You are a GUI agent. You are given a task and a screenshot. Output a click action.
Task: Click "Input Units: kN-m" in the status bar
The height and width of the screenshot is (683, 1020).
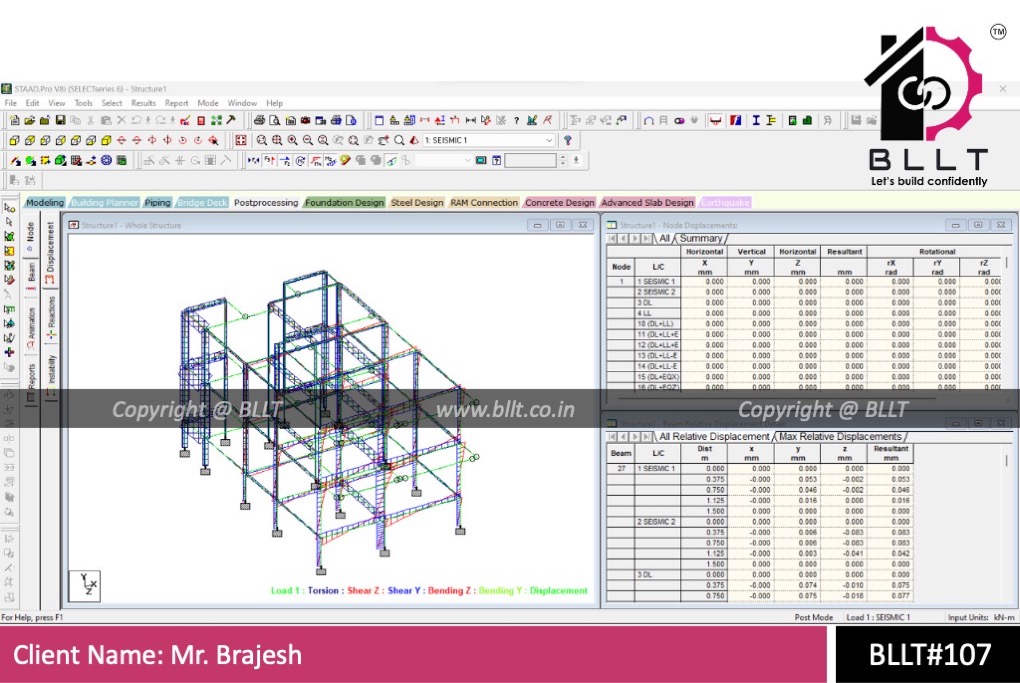pyautogui.click(x=981, y=617)
